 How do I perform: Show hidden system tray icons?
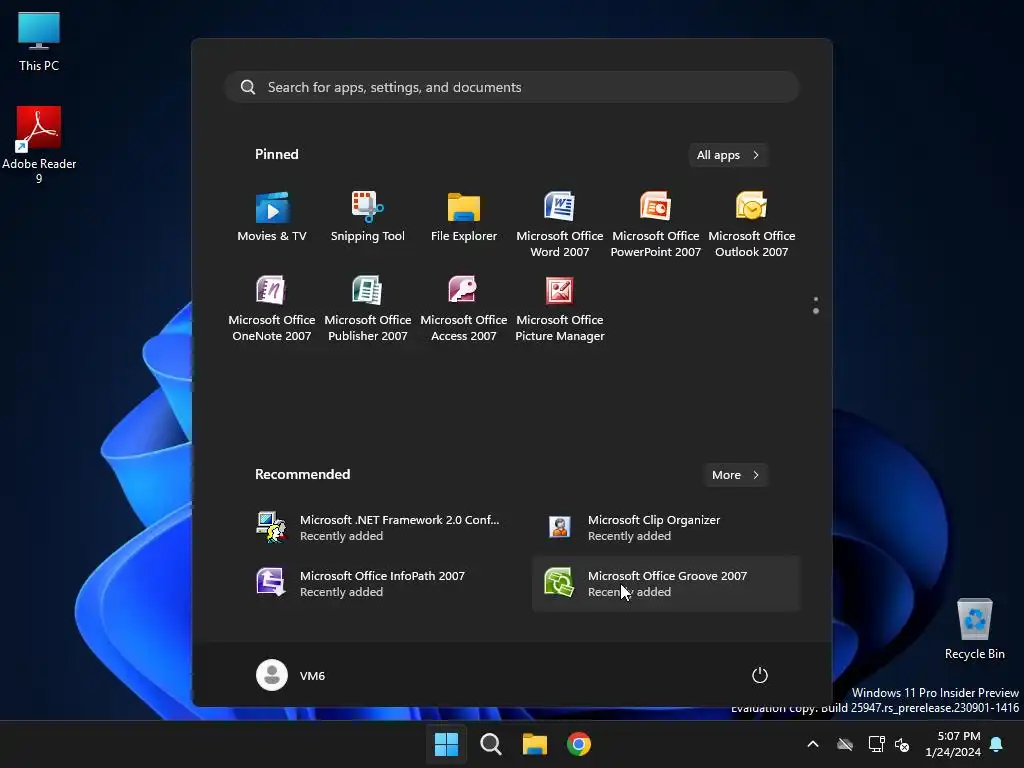tap(813, 744)
